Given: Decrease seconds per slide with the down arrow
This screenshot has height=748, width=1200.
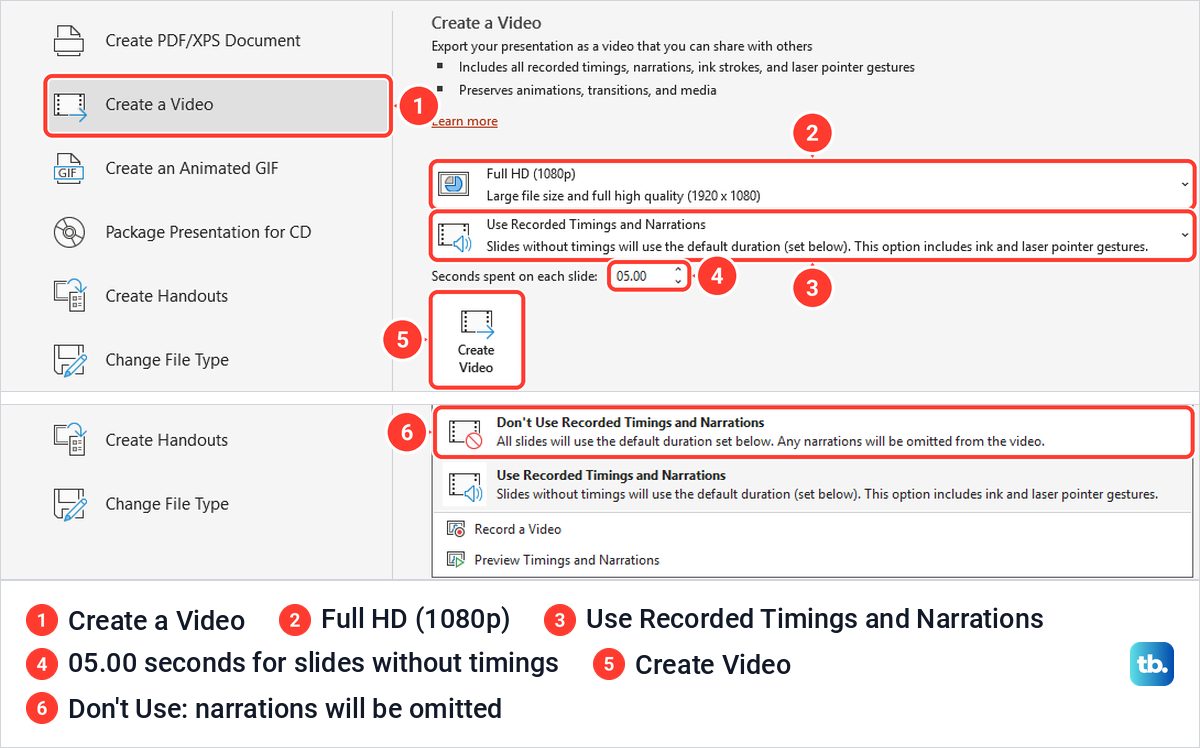Looking at the screenshot, I should pyautogui.click(x=678, y=282).
